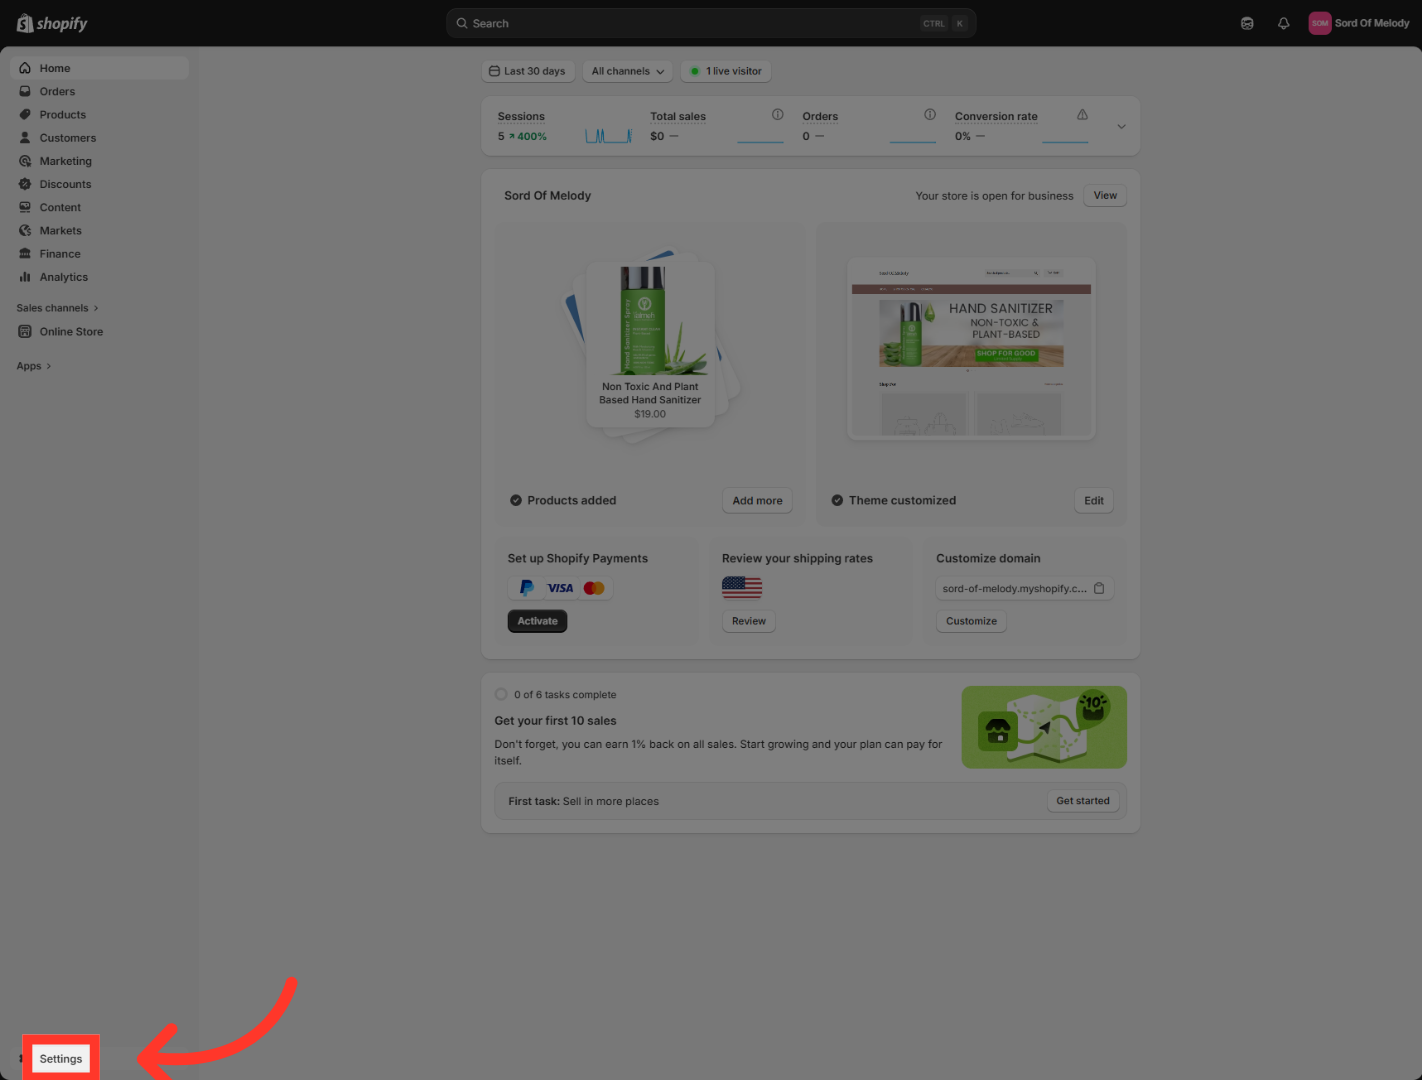Image resolution: width=1422 pixels, height=1080 pixels.
Task: Open the theme preview thumbnail
Action: [971, 348]
